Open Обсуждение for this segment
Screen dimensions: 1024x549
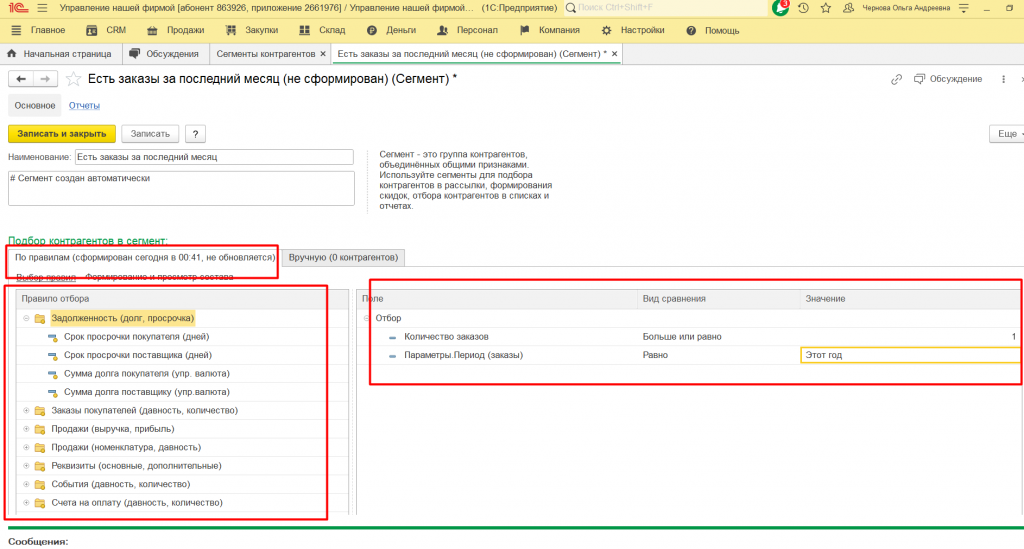coord(948,79)
